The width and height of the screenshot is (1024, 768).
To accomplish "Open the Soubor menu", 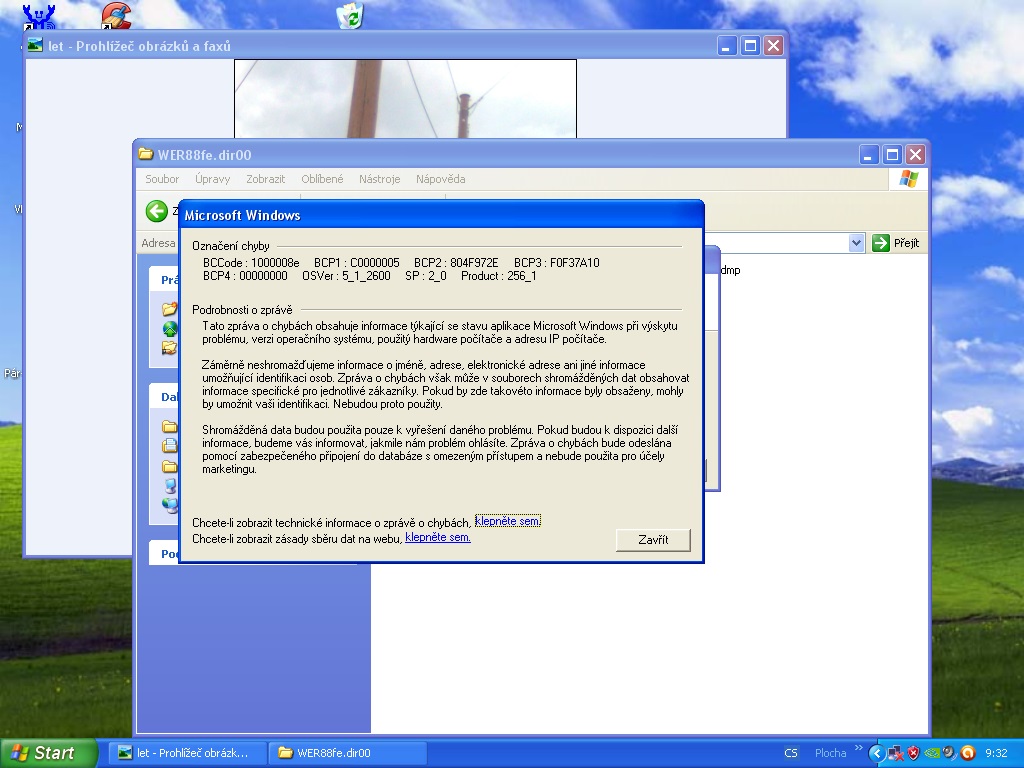I will [x=162, y=179].
